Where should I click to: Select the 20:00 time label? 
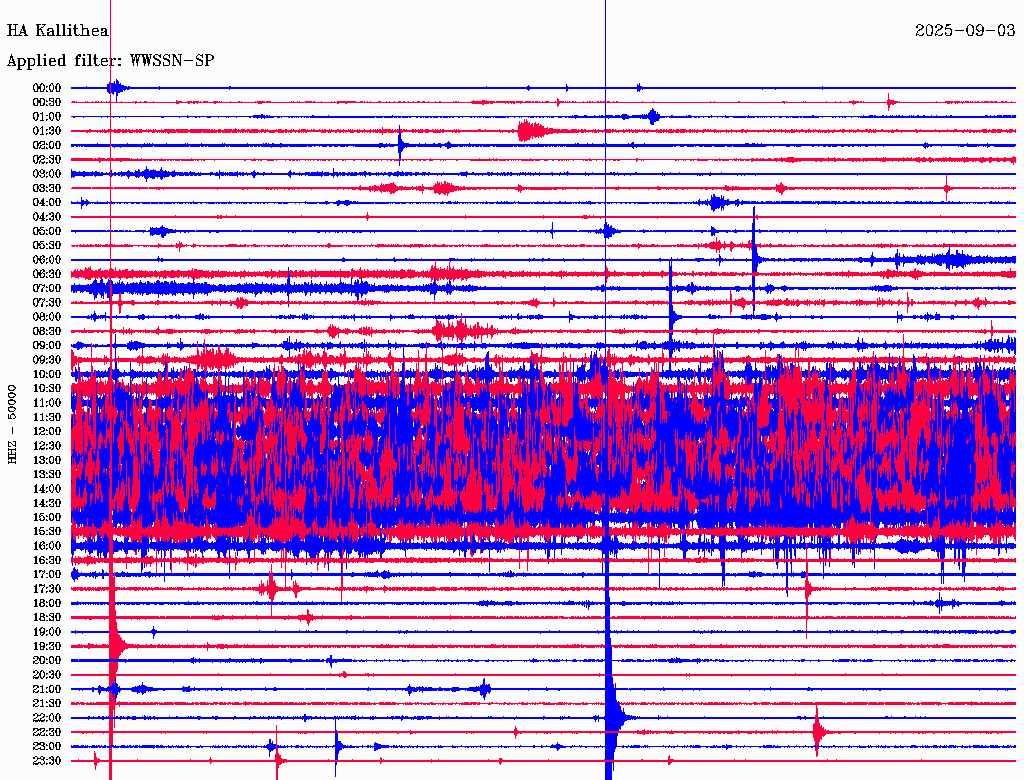(47, 660)
